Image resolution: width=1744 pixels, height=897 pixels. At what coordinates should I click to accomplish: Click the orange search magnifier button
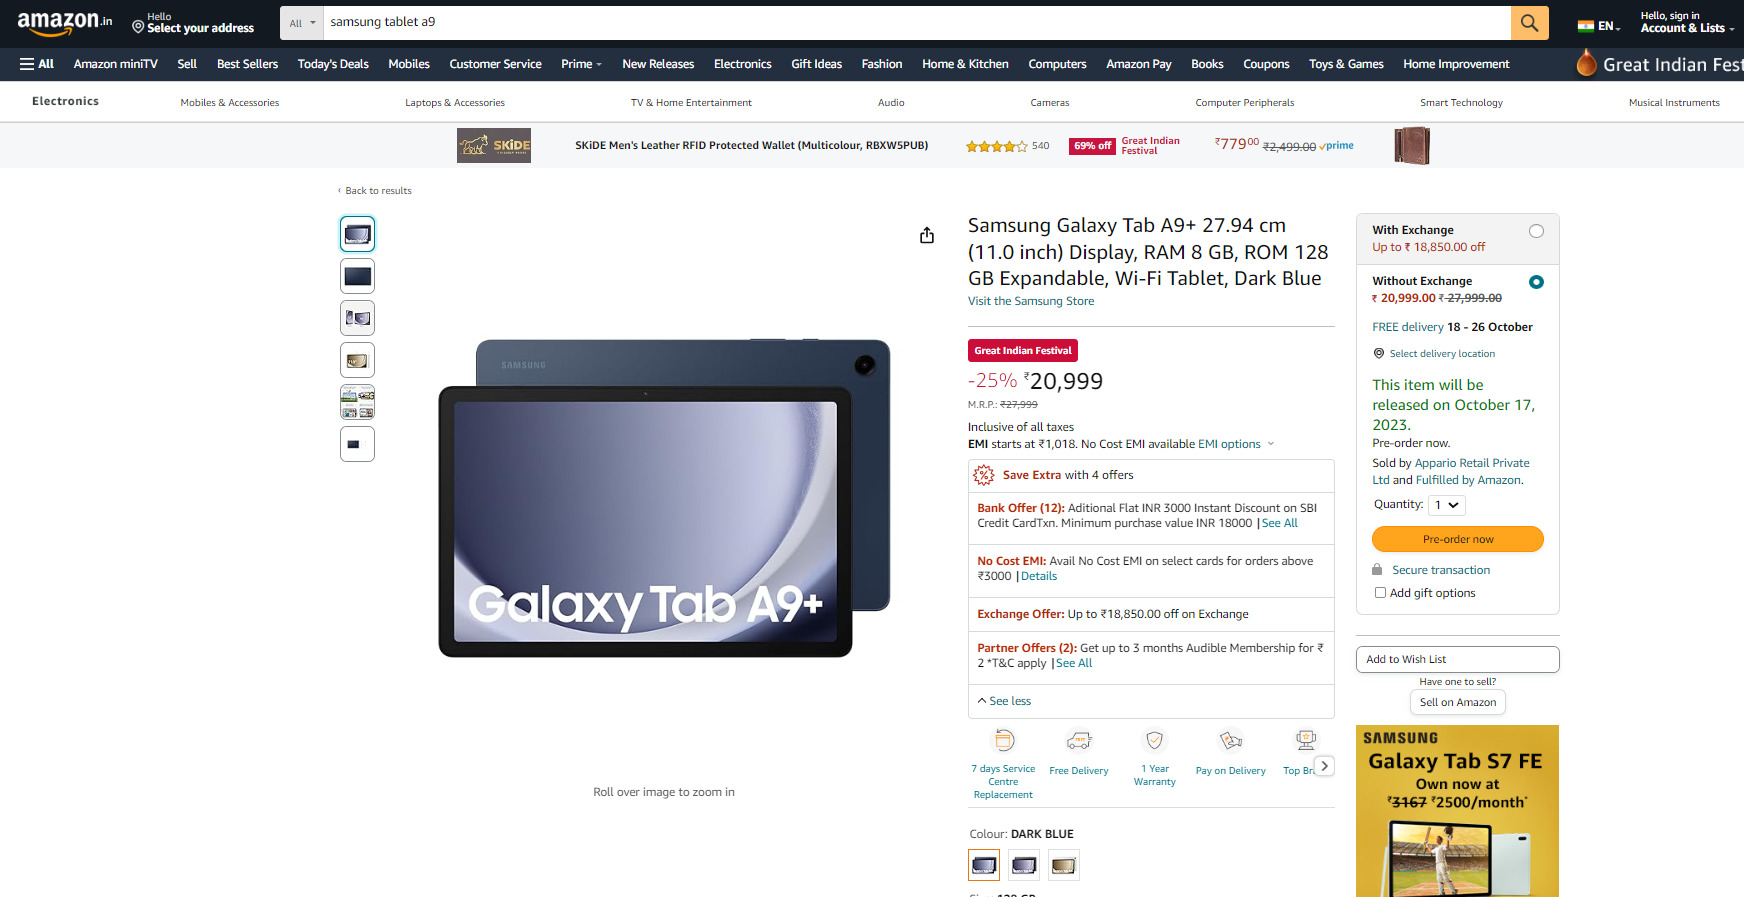tap(1529, 22)
